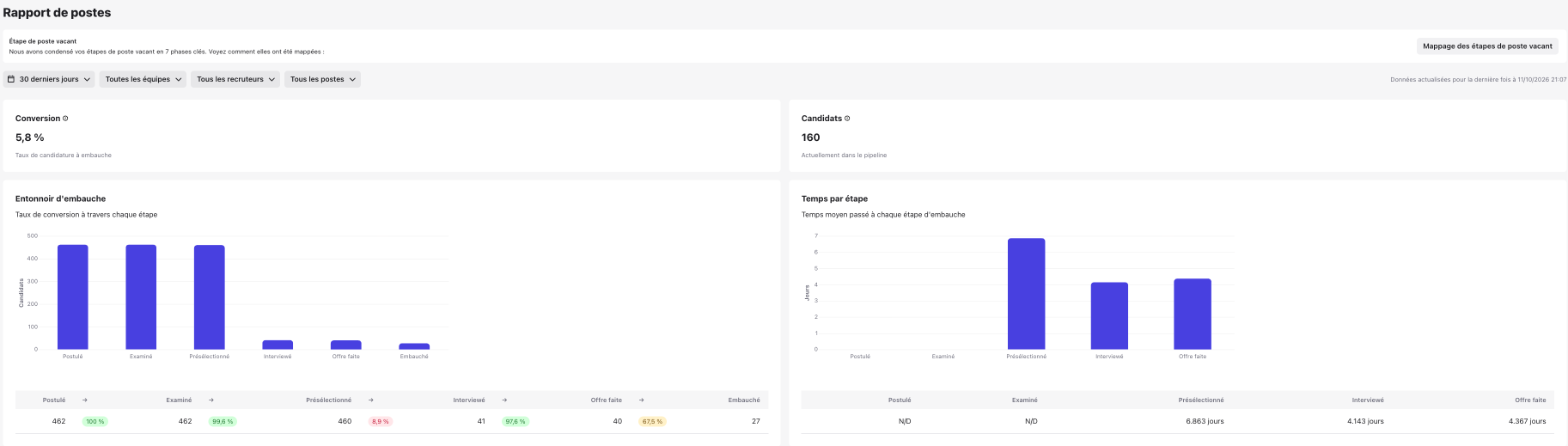Image resolution: width=1568 pixels, height=446 pixels.
Task: Select the Présélectionné bar in Temps par étape
Action: point(1026,294)
